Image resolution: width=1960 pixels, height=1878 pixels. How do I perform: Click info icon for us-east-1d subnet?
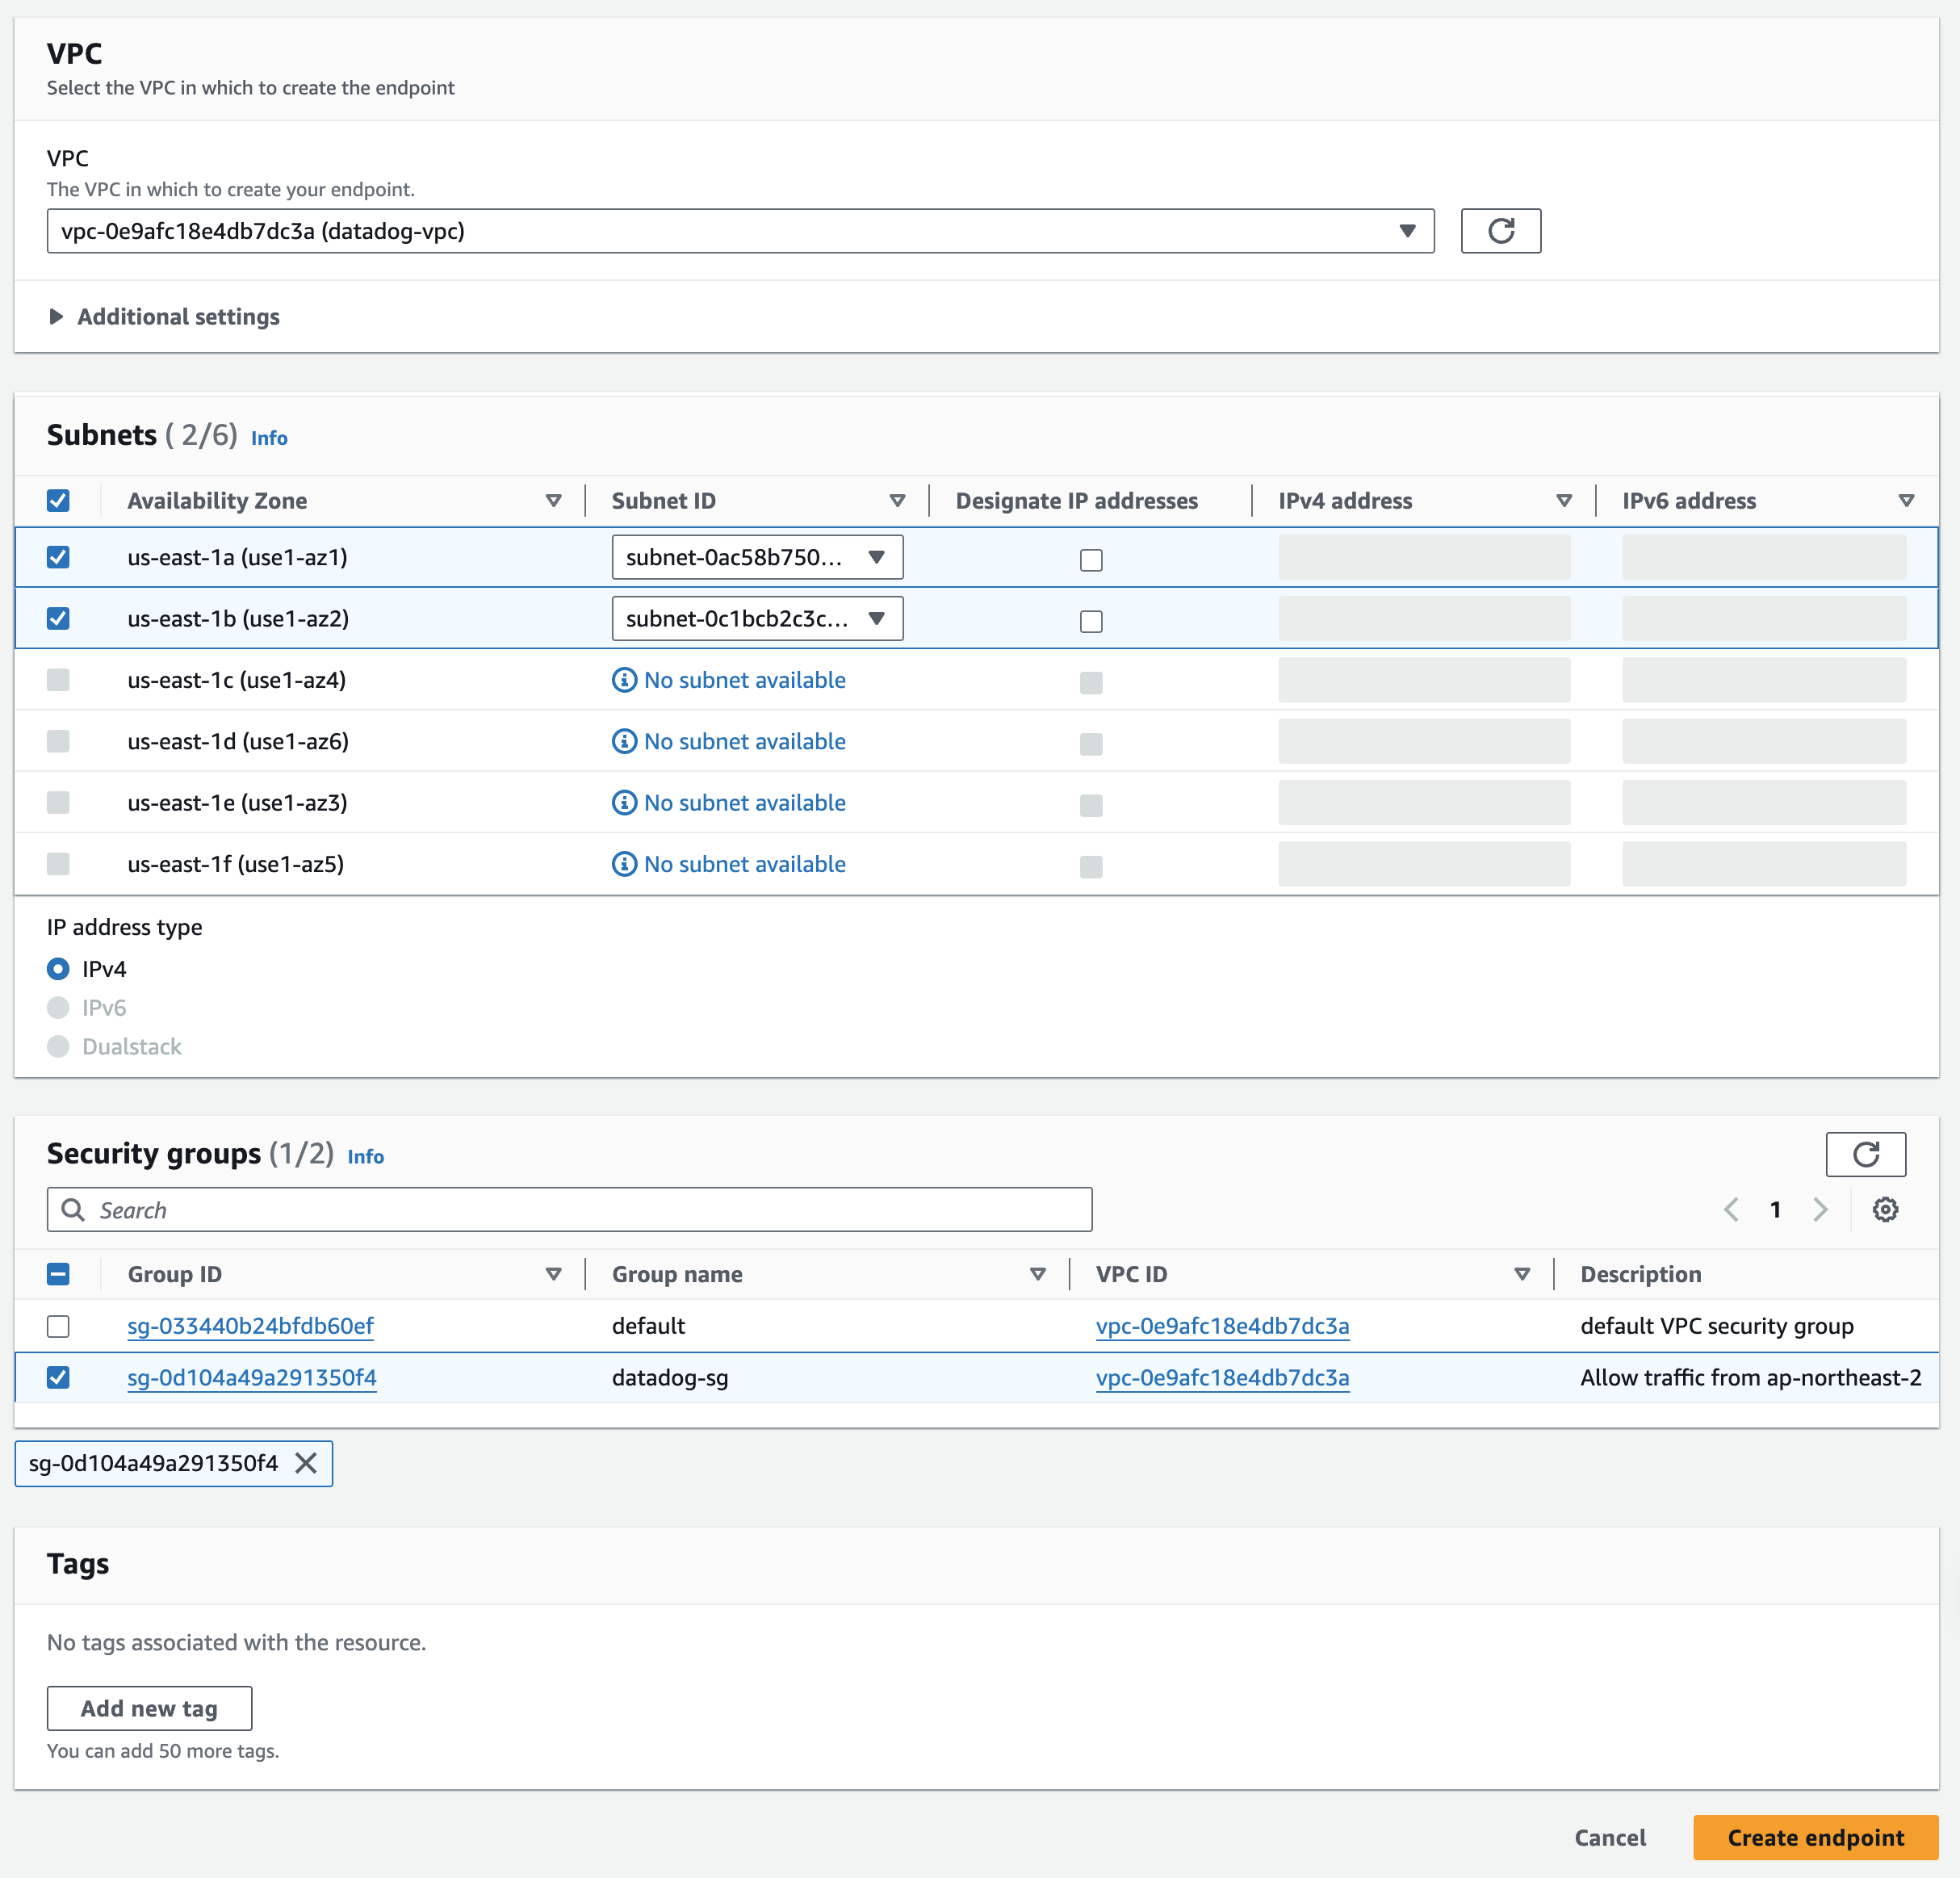click(624, 741)
